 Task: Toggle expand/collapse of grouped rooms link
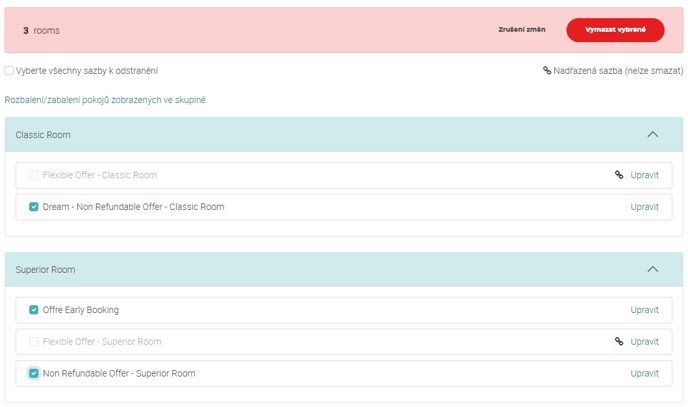105,100
